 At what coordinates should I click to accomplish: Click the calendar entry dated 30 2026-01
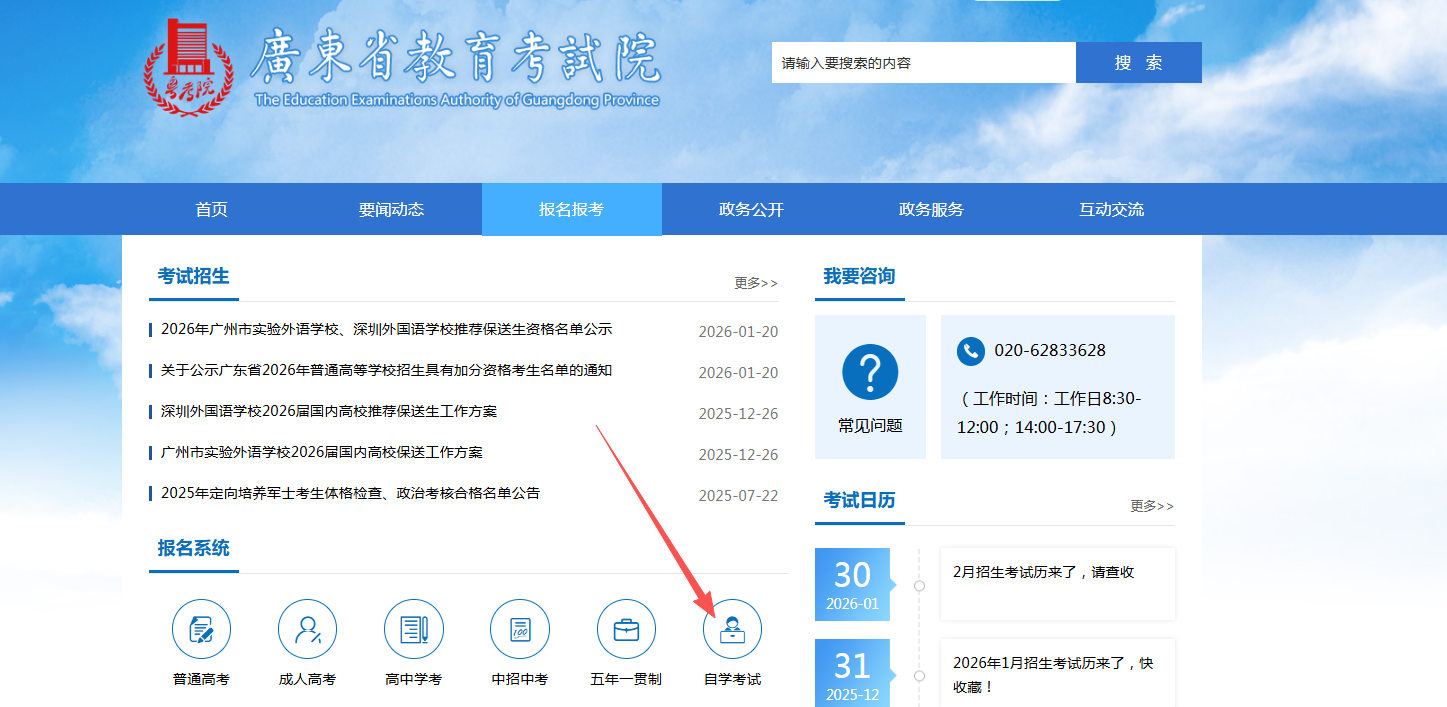click(x=852, y=584)
